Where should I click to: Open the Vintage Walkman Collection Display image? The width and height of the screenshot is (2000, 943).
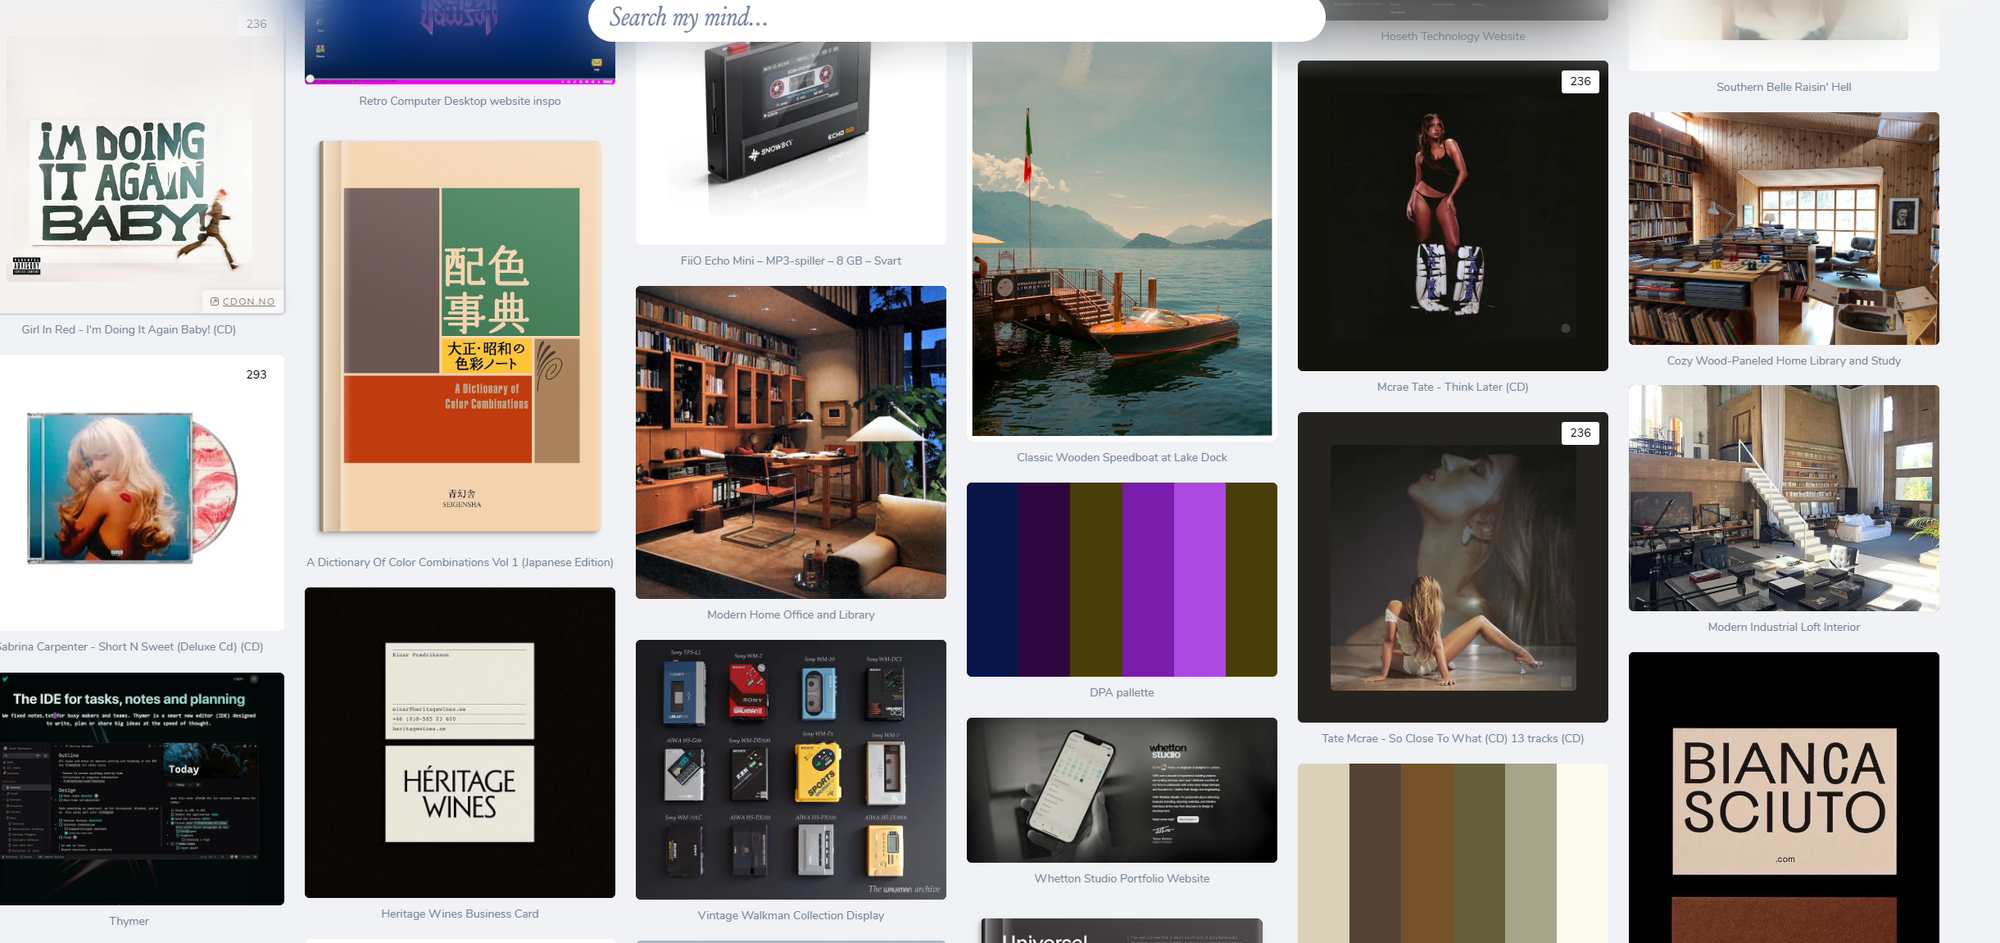click(x=790, y=769)
